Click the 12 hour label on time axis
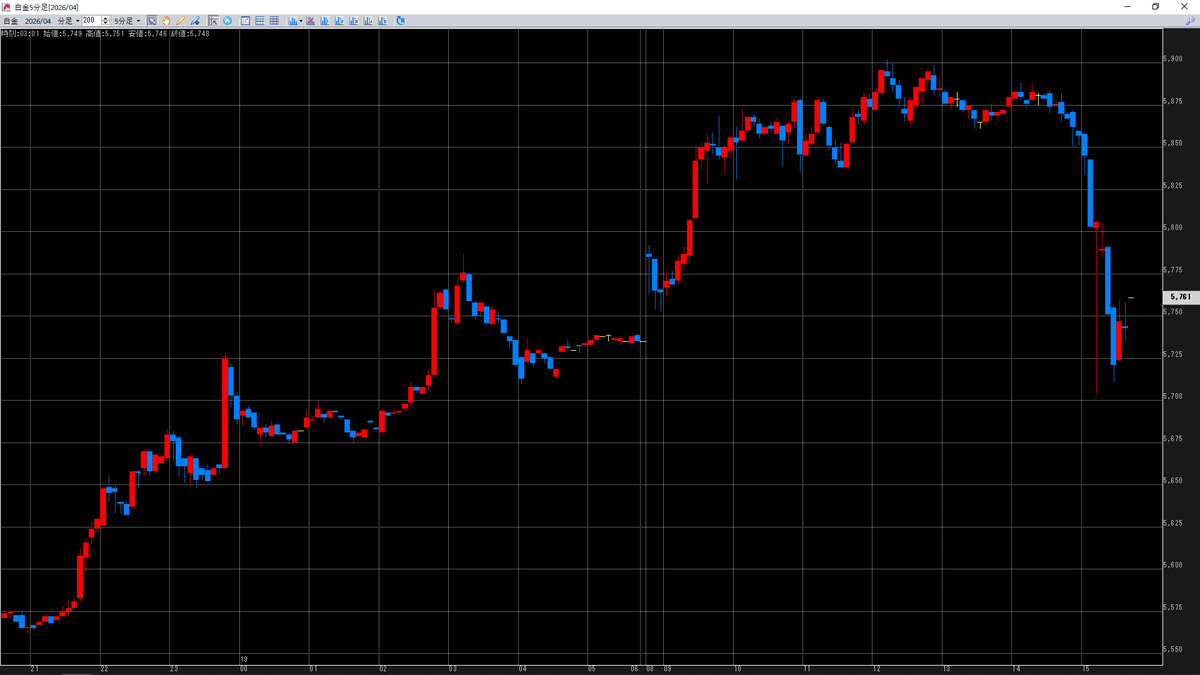This screenshot has height=675, width=1200. pos(876,669)
